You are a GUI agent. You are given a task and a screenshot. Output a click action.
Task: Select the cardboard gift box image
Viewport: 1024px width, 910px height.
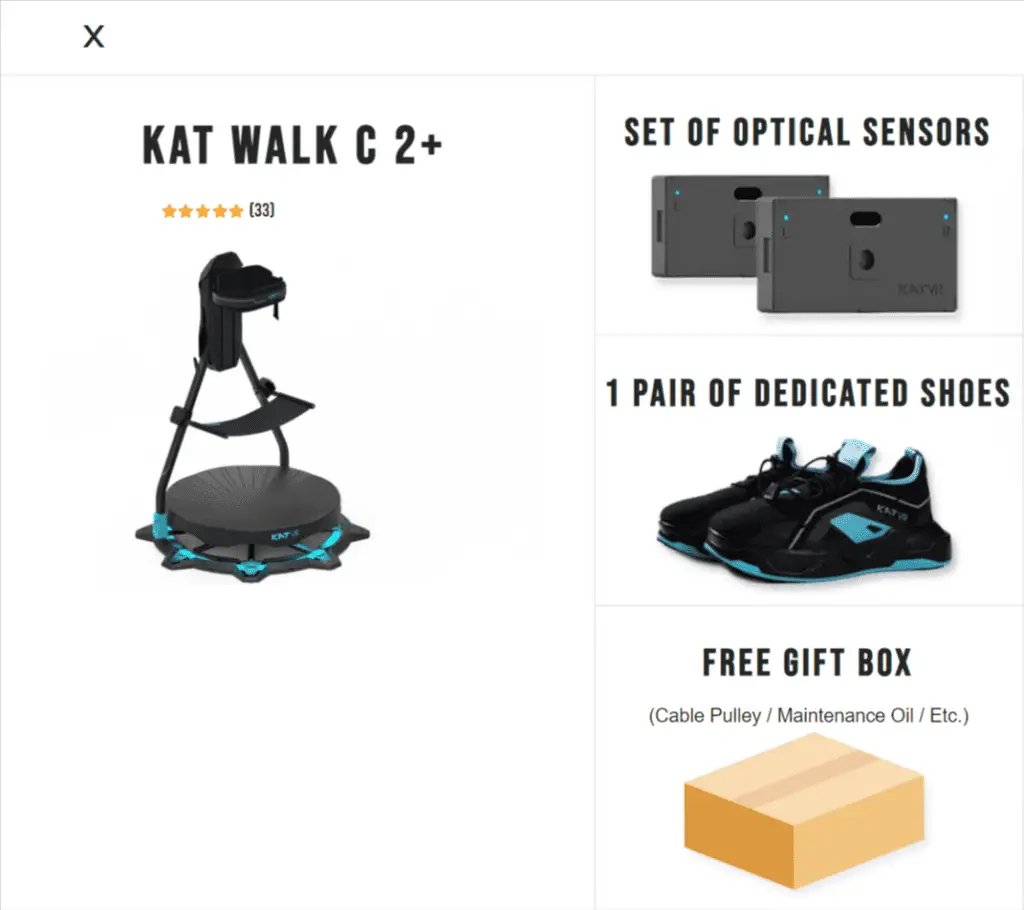pyautogui.click(x=805, y=811)
